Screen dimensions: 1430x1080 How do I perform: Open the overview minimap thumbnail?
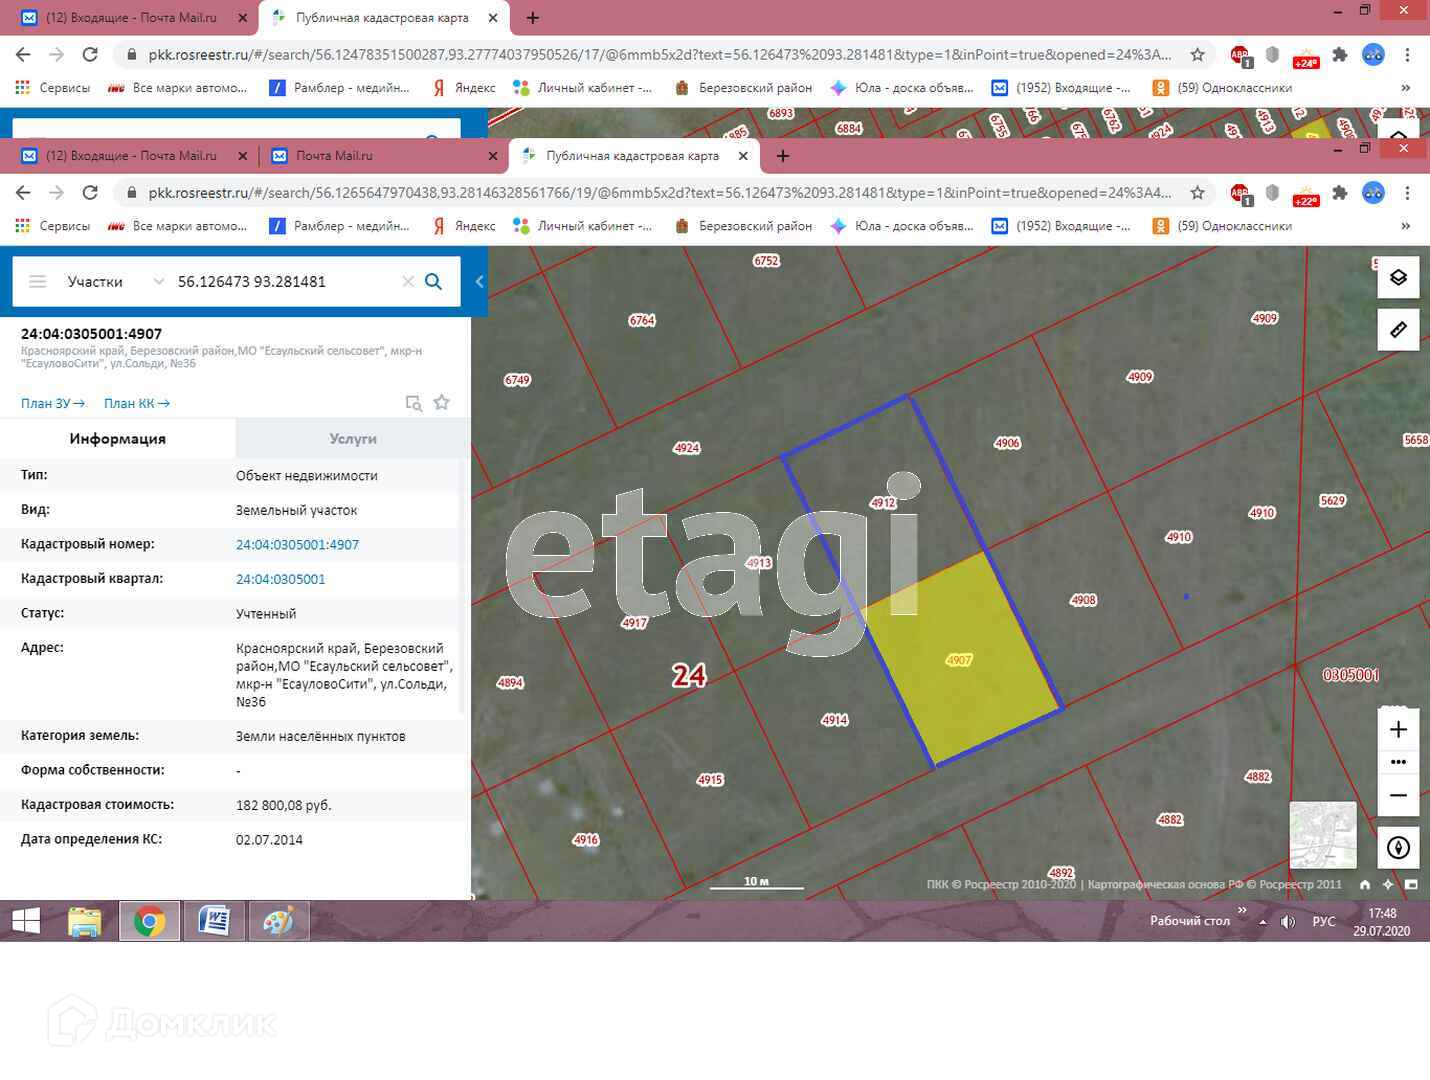[1323, 835]
